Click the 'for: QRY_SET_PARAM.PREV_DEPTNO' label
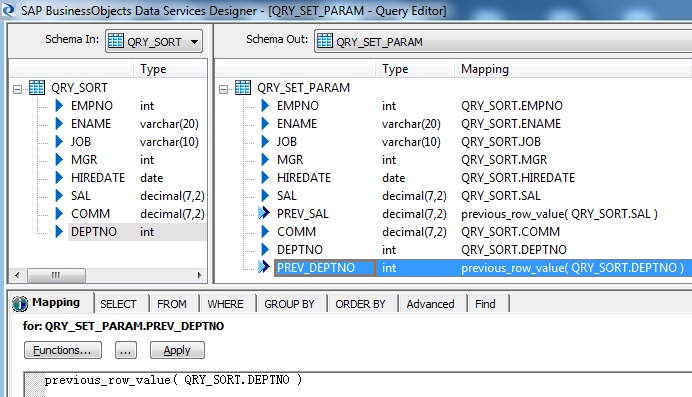This screenshot has width=692, height=397. tap(124, 326)
